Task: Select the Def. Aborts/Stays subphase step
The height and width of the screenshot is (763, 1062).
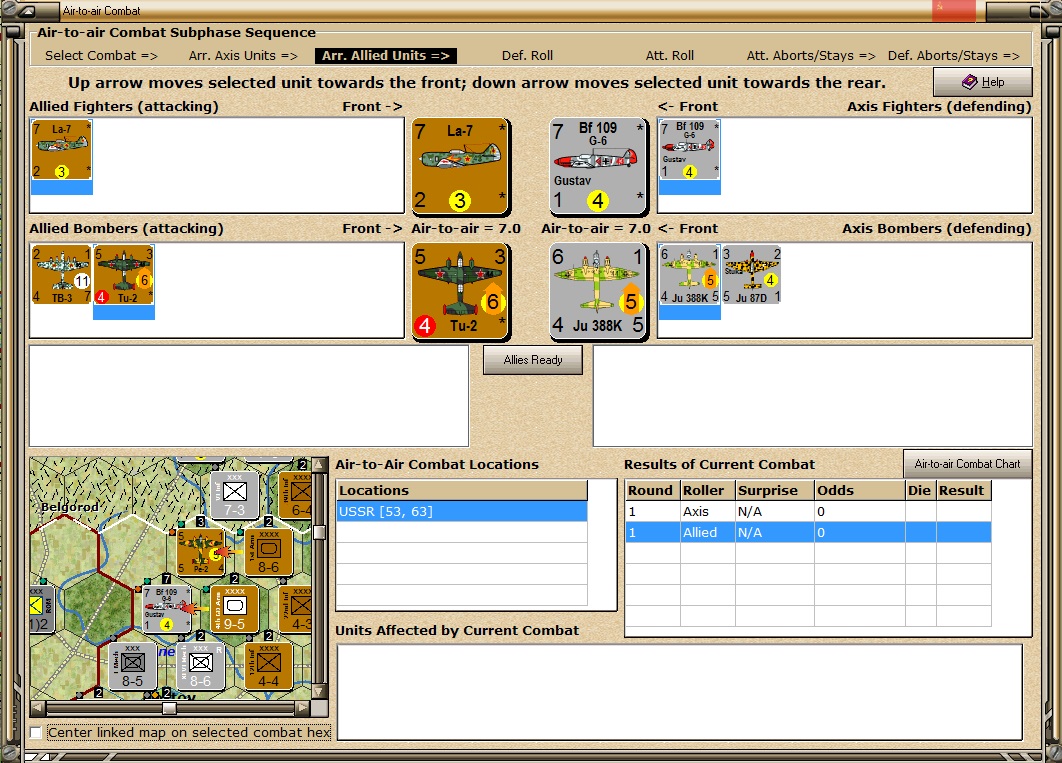Action: point(954,56)
